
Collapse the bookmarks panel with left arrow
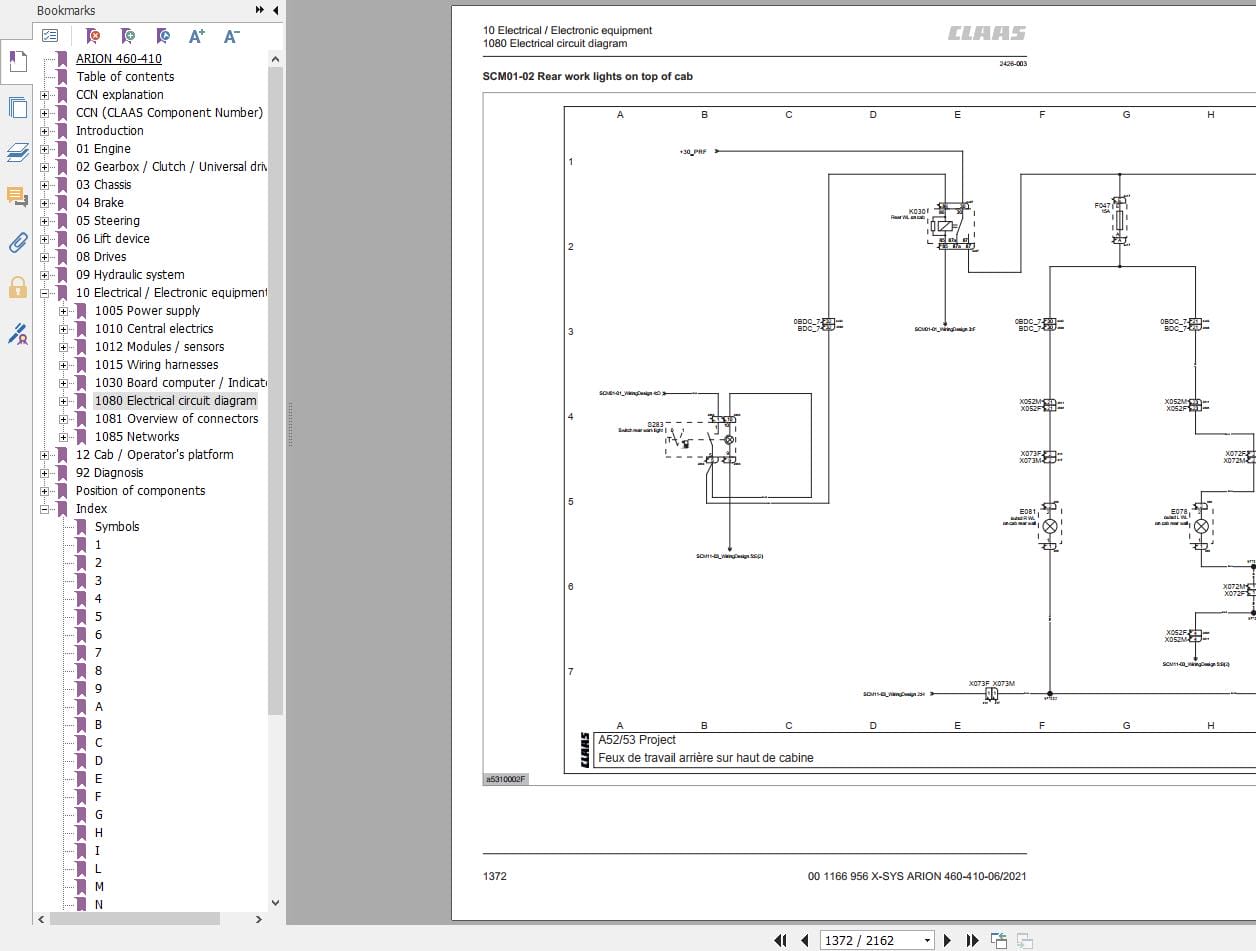tap(274, 10)
